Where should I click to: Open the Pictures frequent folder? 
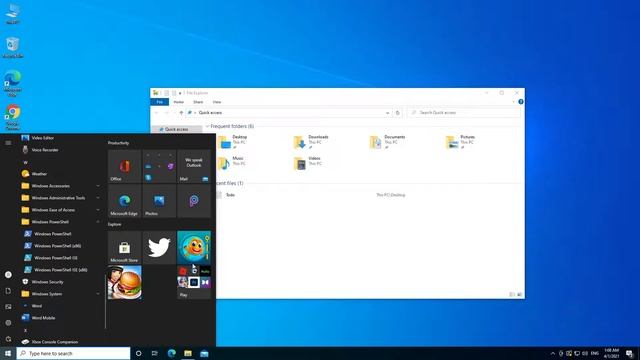460,142
